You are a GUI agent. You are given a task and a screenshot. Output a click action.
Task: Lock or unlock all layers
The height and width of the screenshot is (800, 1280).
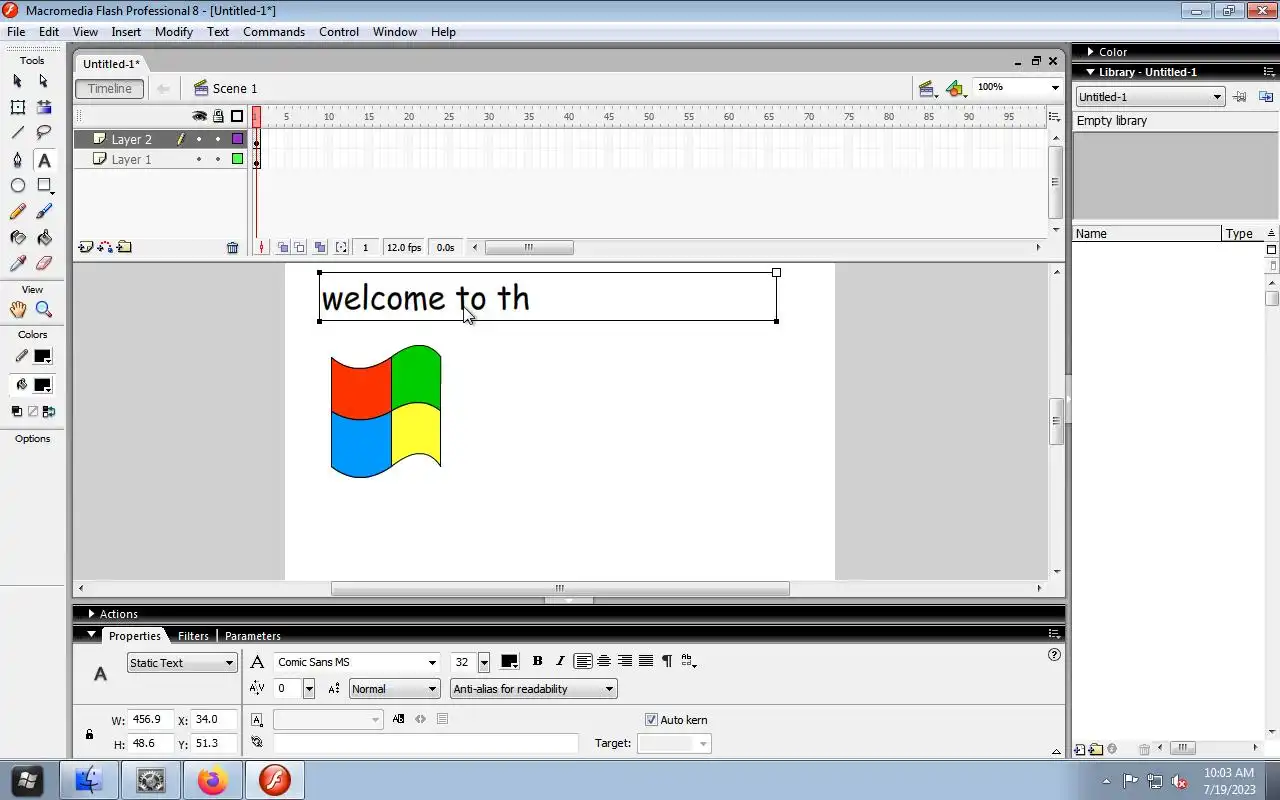point(218,116)
